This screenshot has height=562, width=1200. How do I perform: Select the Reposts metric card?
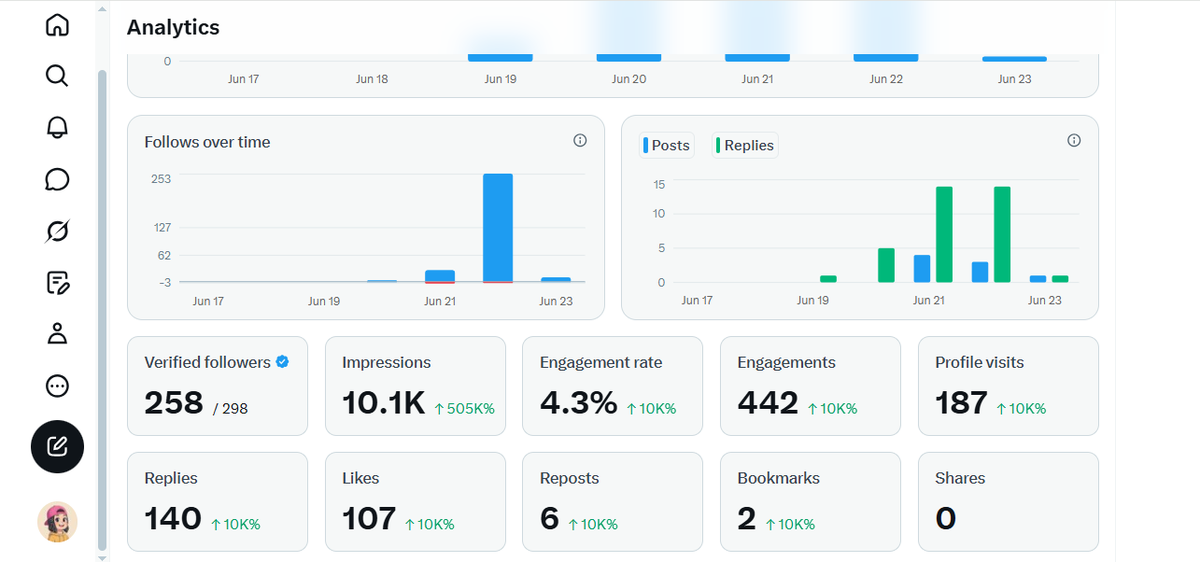coord(613,502)
